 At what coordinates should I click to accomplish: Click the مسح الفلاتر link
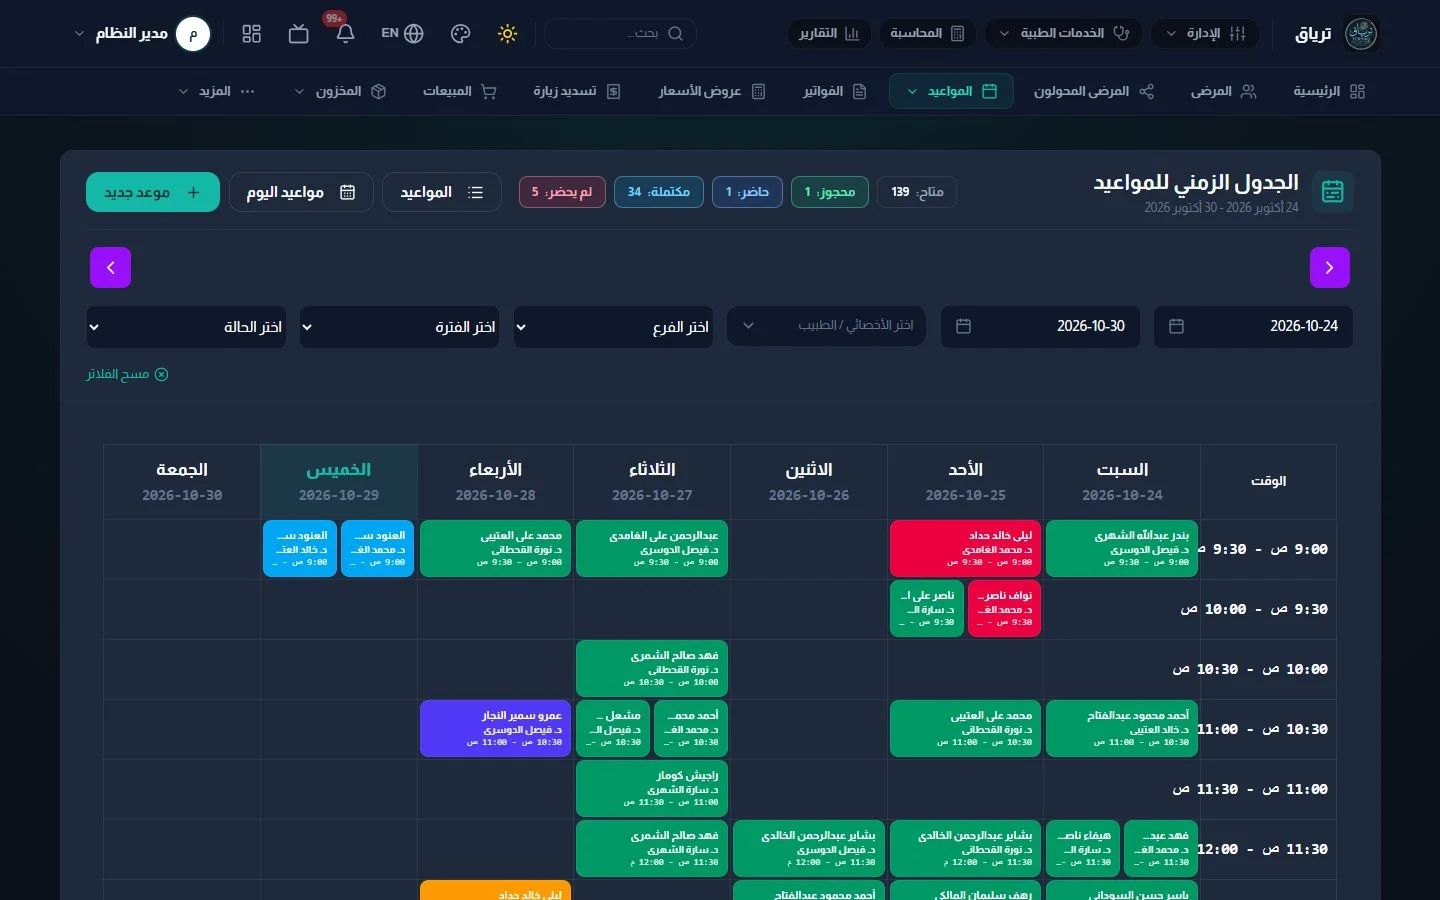tap(127, 374)
